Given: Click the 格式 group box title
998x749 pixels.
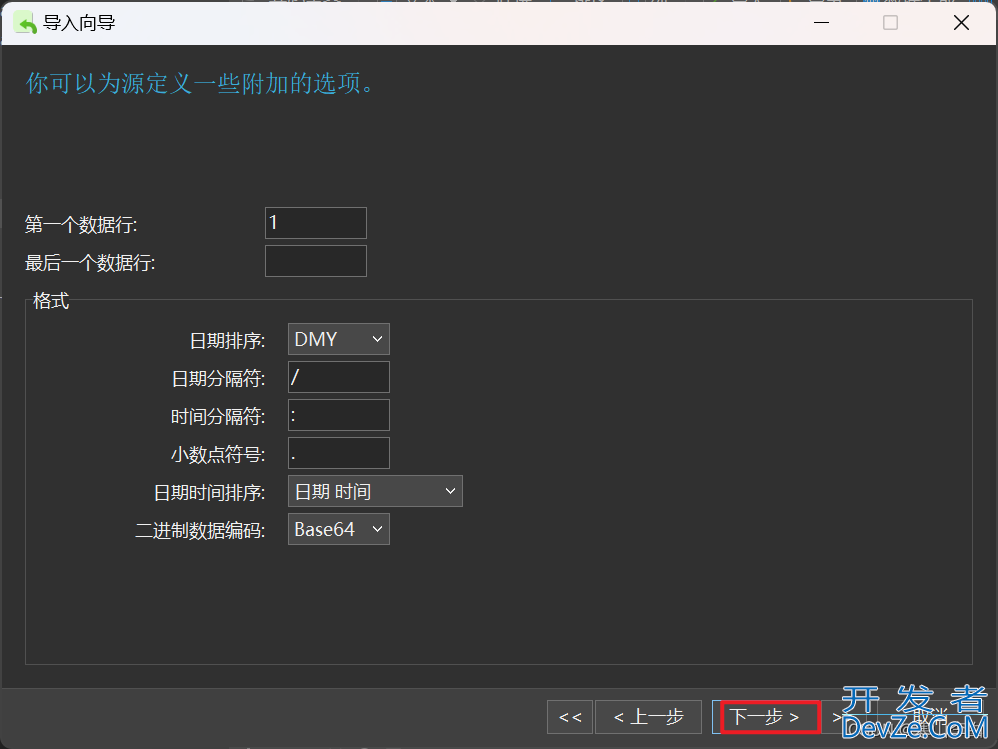Looking at the screenshot, I should pos(51,300).
